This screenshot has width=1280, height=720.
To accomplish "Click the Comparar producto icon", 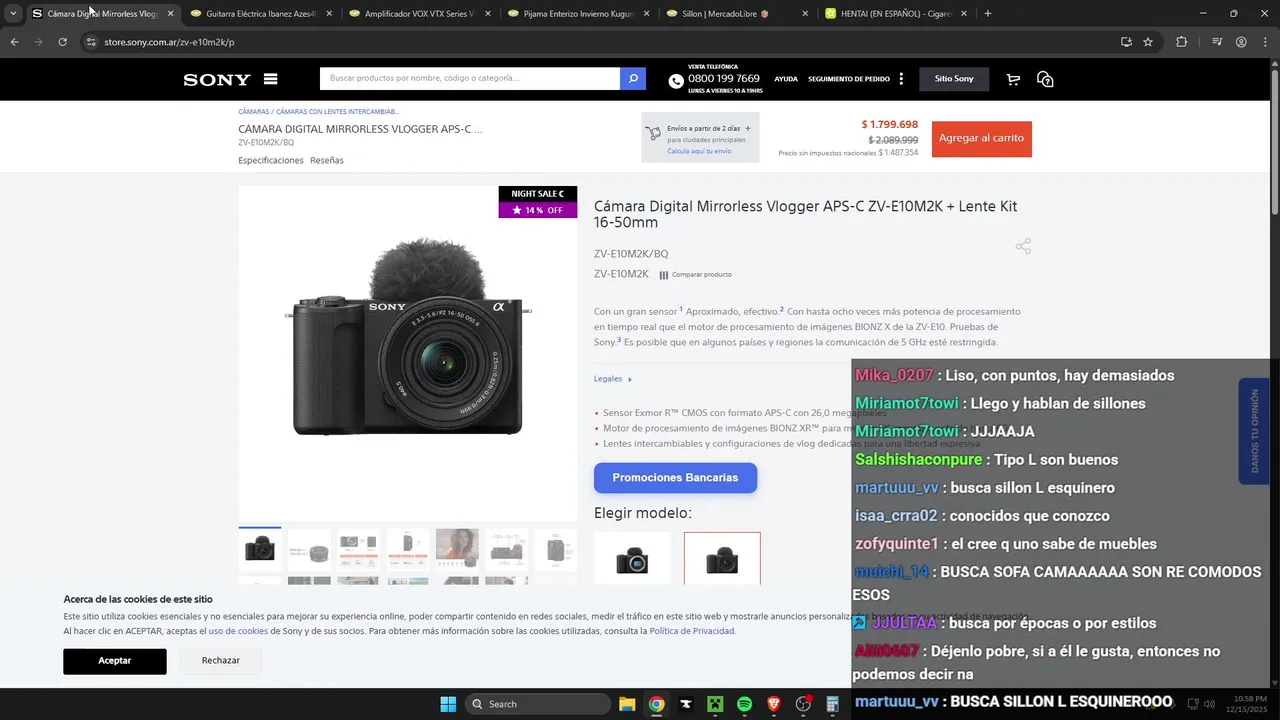I will 664,275.
